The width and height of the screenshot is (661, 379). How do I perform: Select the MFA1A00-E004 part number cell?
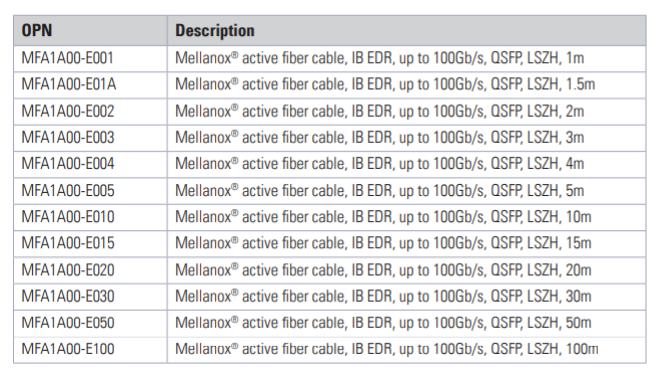click(90, 164)
